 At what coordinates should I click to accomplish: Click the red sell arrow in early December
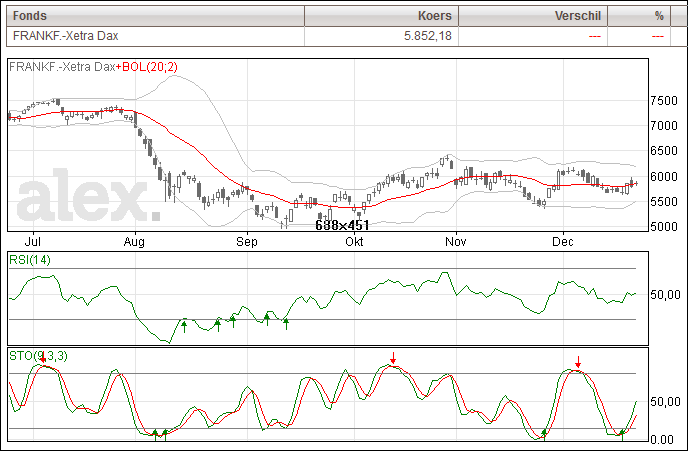pos(578,362)
